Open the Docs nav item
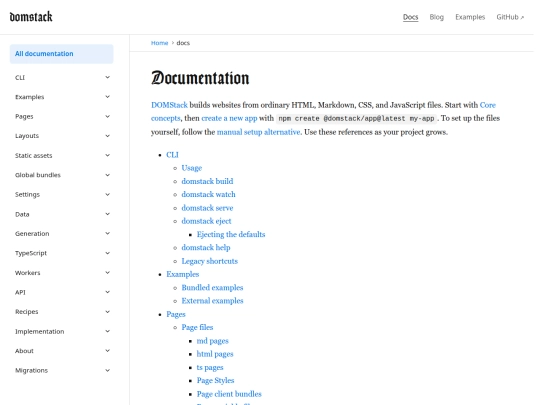The width and height of the screenshot is (540, 405). 411,17
